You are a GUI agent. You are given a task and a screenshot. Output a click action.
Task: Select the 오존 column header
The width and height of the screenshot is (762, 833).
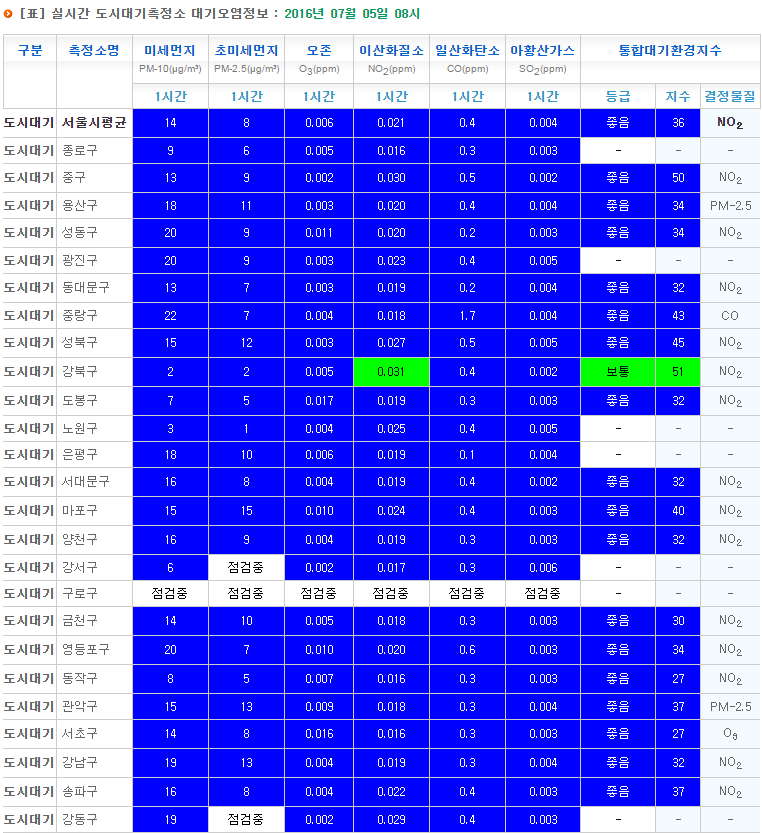[x=319, y=50]
